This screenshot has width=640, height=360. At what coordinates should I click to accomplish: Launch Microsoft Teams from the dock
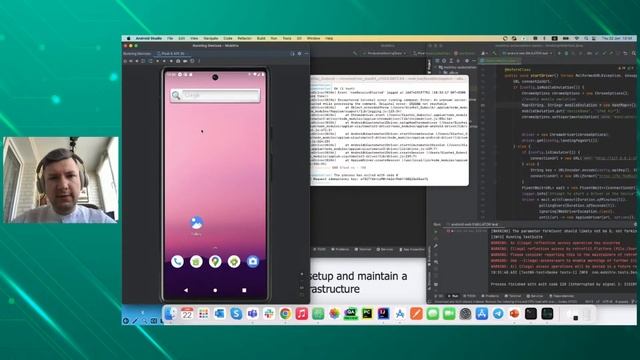coord(252,313)
